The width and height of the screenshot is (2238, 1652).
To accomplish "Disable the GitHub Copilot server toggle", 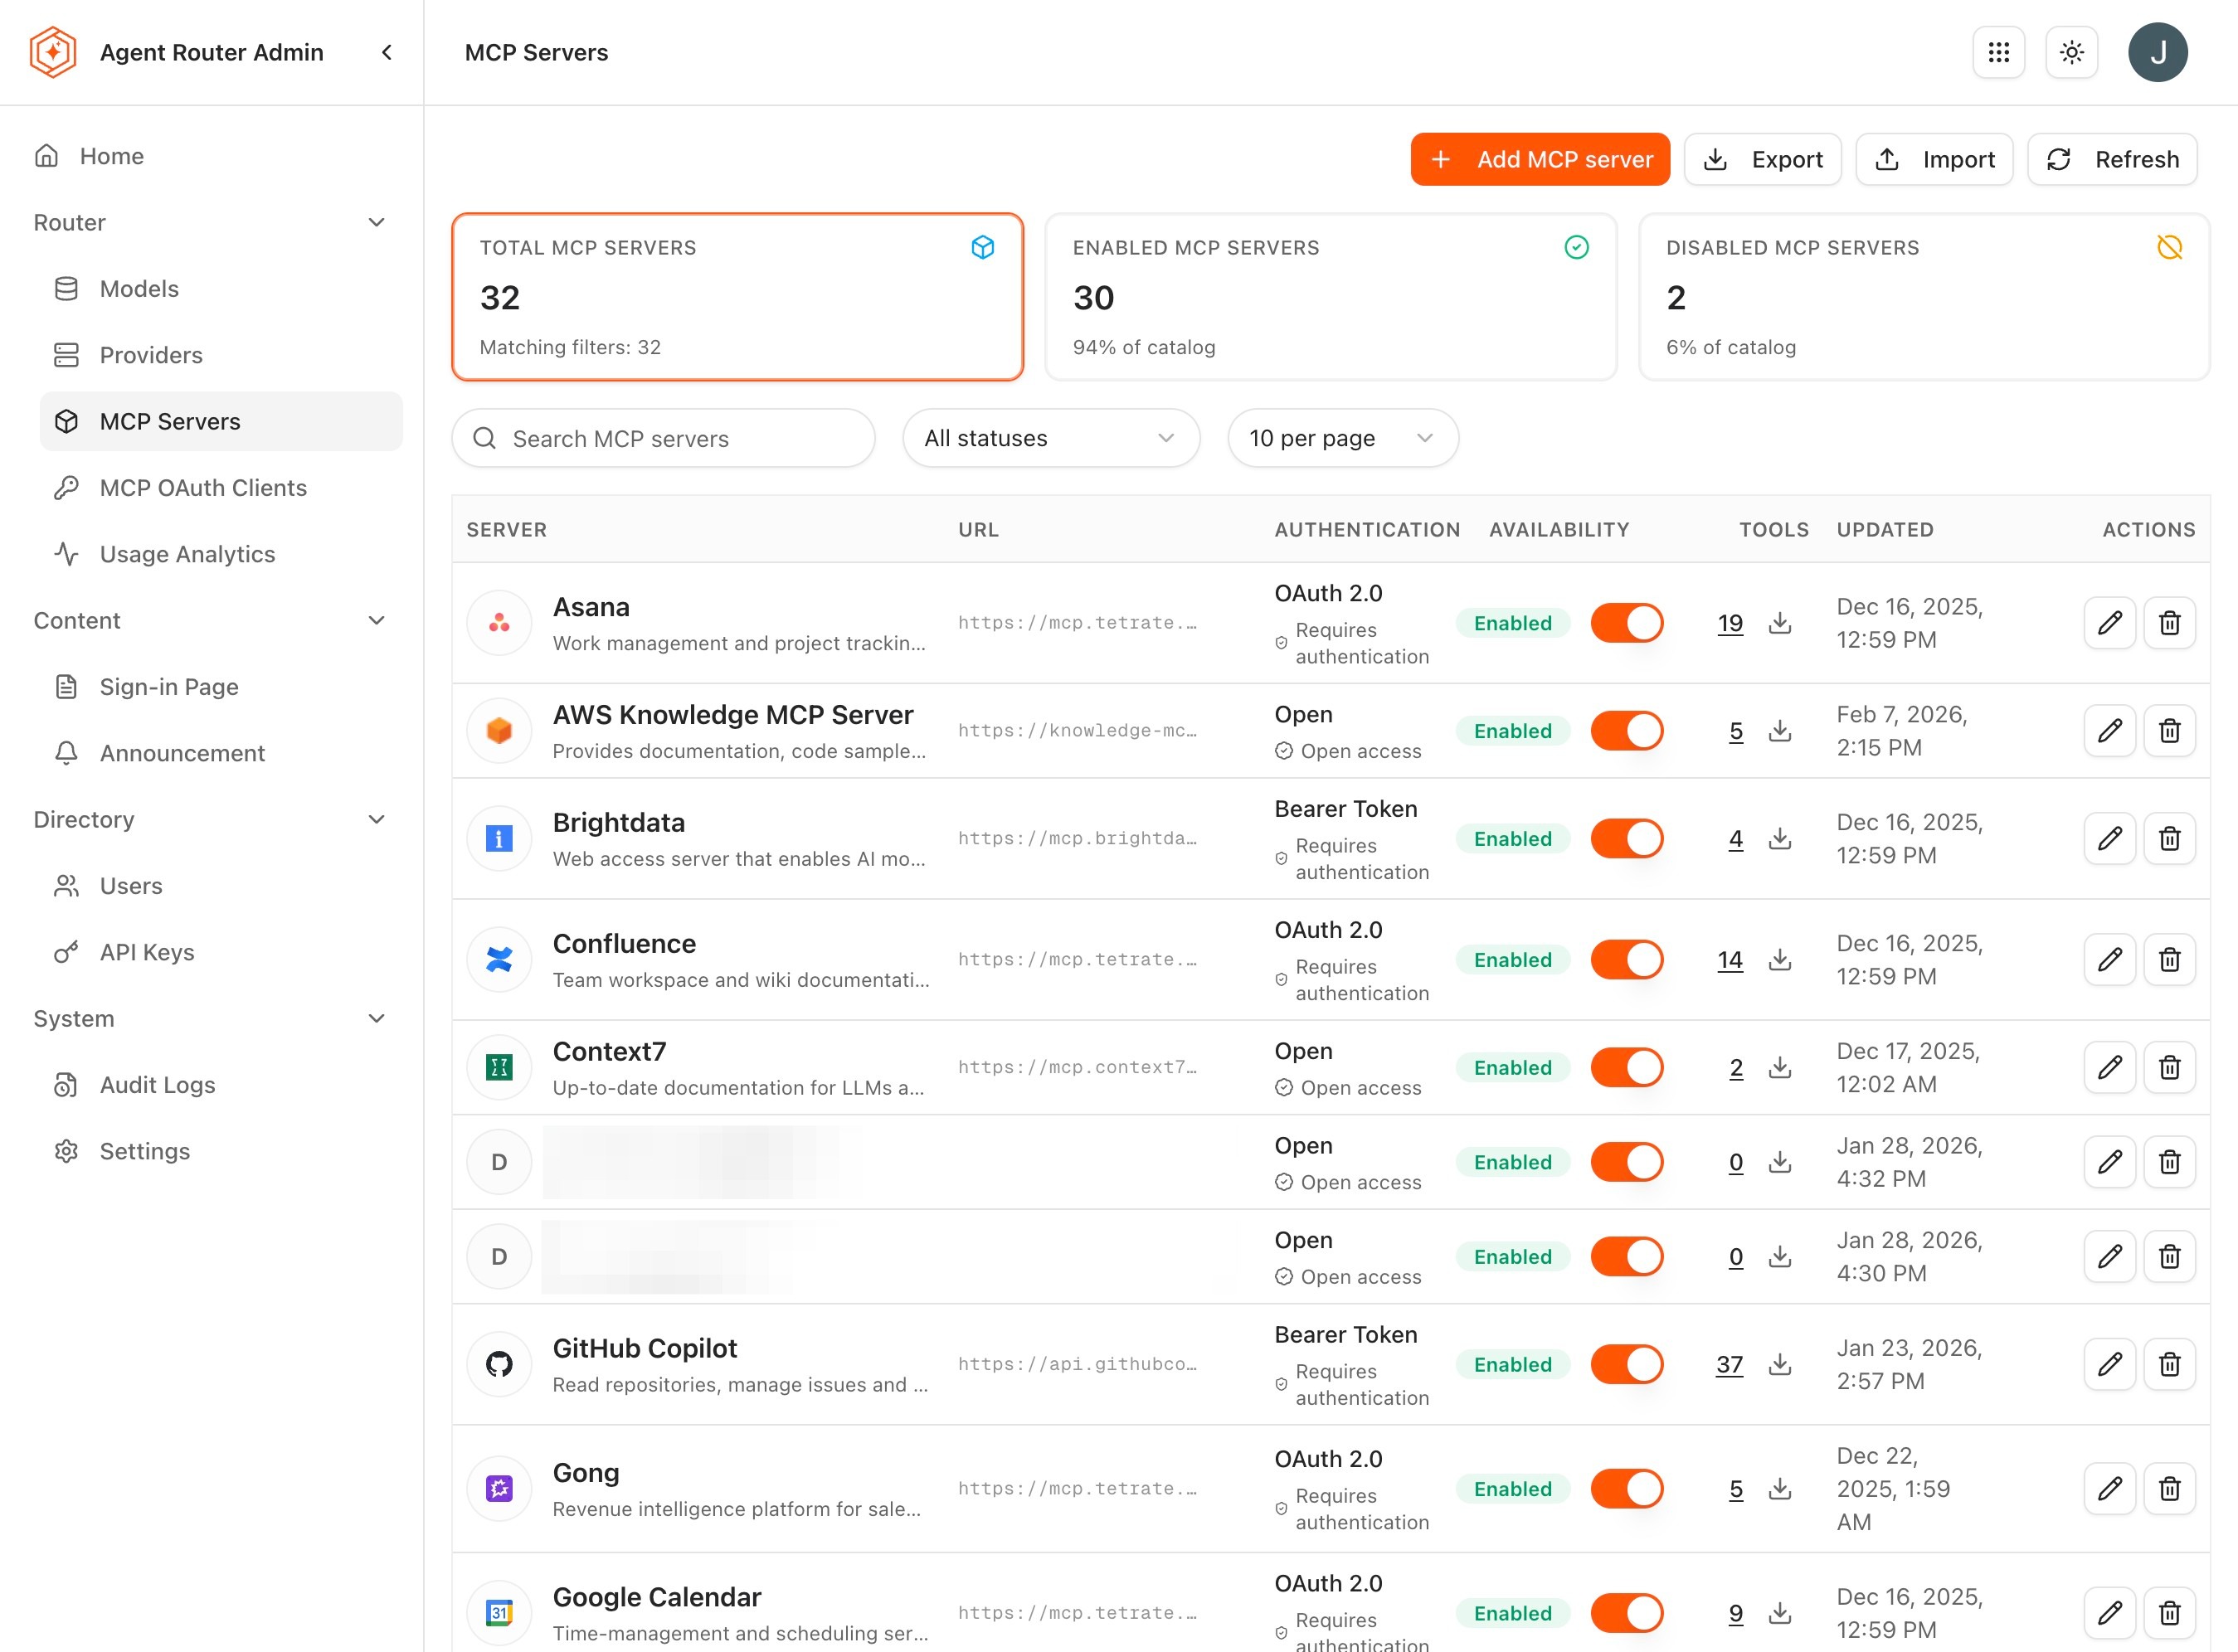I will pyautogui.click(x=1626, y=1365).
